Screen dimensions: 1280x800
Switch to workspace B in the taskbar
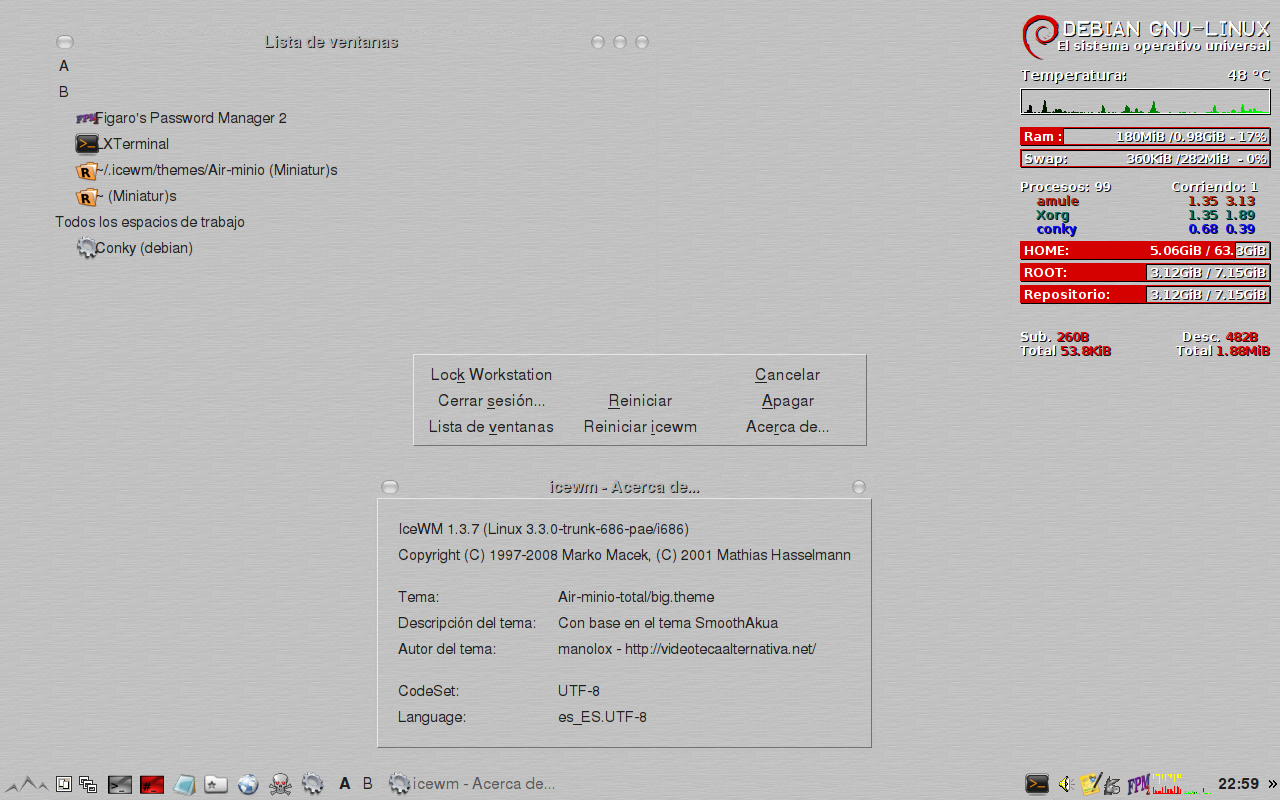point(367,784)
